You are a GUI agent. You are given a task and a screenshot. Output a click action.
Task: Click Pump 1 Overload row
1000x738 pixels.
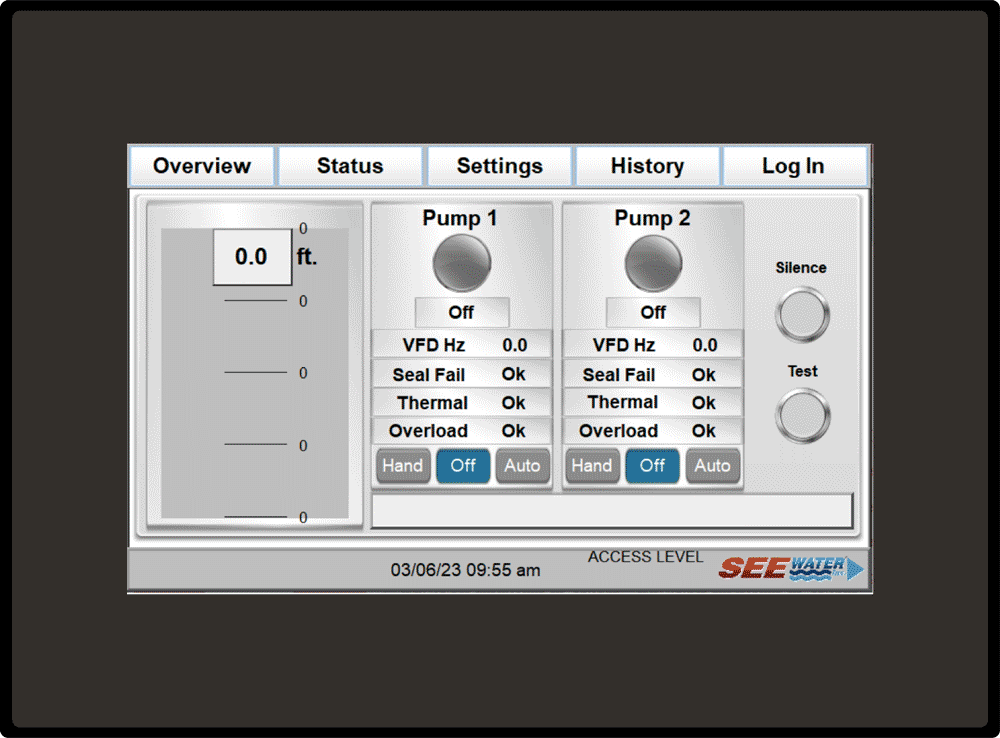pyautogui.click(x=462, y=431)
